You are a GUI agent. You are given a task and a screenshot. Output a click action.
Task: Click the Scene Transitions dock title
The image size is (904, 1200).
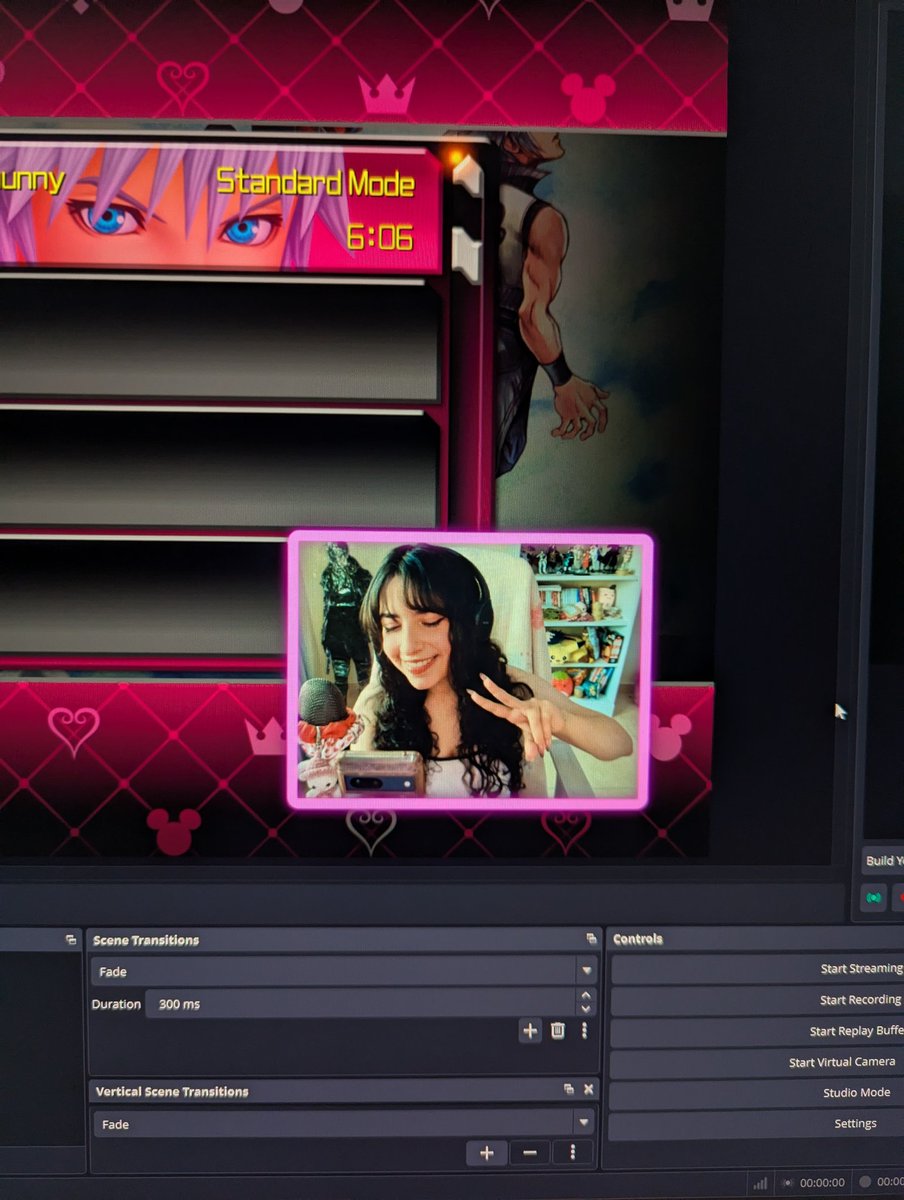click(x=146, y=940)
